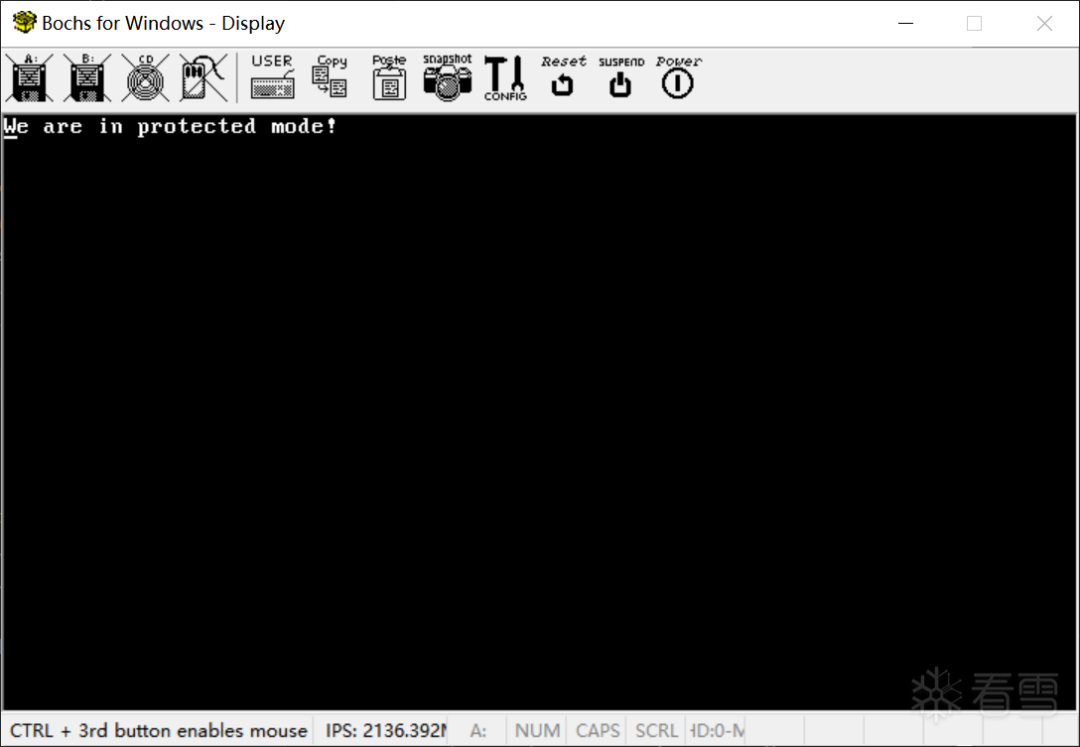Click the floppy drive A: icon
The image size is (1080, 747).
point(29,78)
